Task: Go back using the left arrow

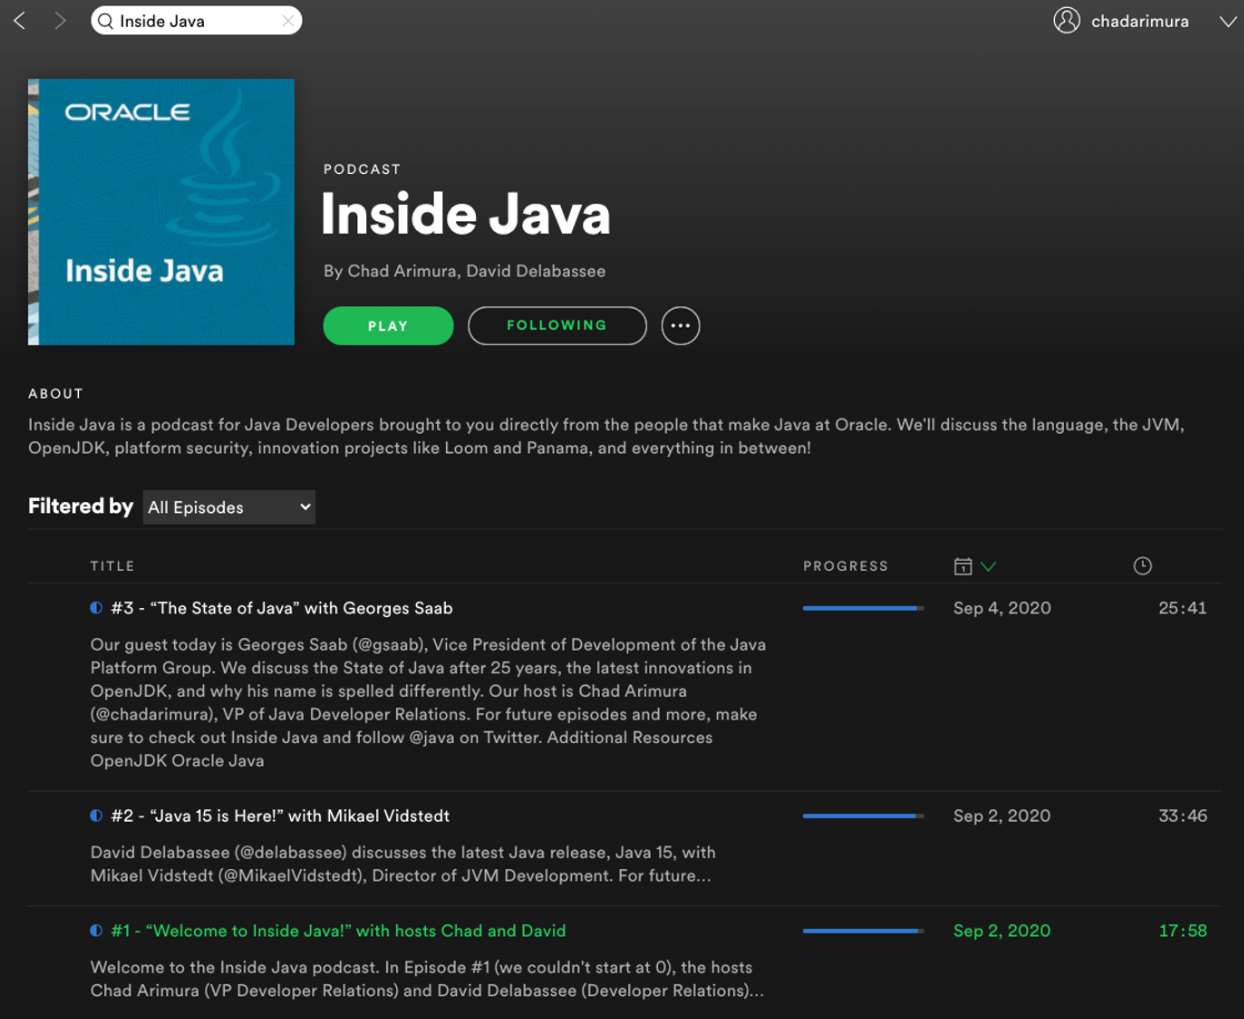Action: (20, 21)
